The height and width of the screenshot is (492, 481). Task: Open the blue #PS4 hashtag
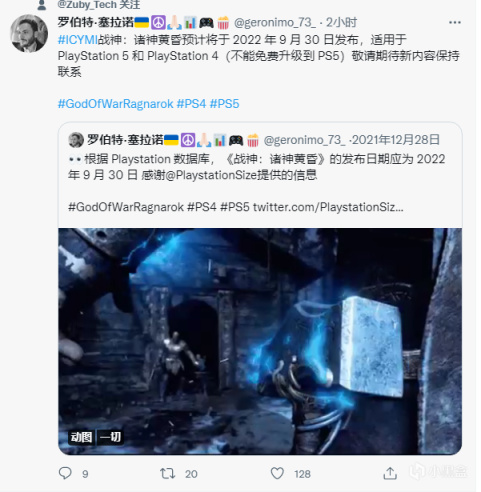pos(191,104)
